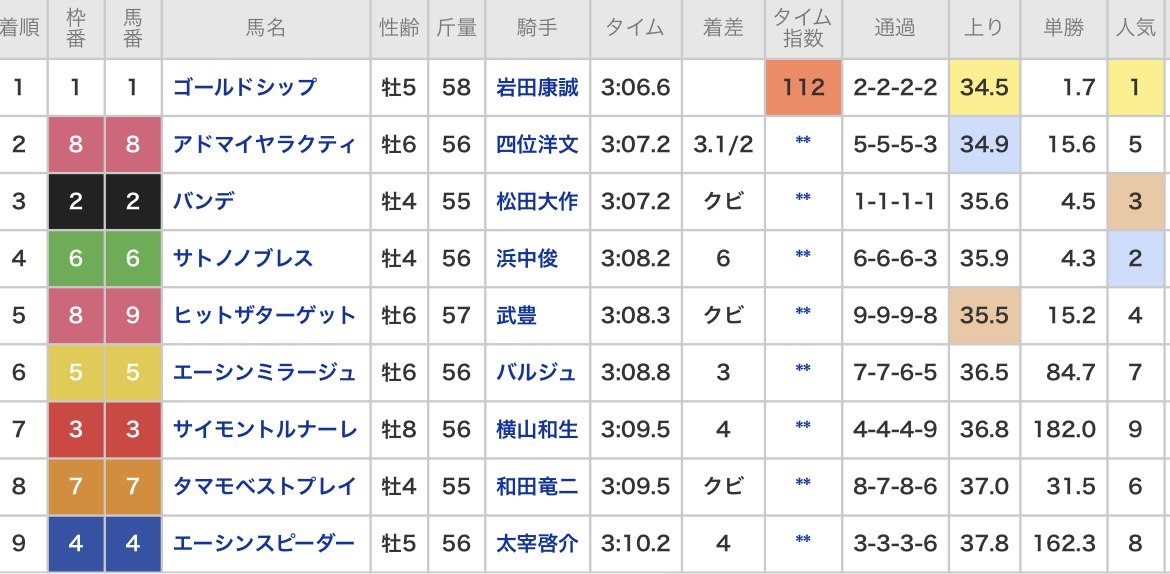Viewport: 1170px width, 574px height.
Task: Open the ** time index link for エーシンスピーダー
Action: (x=803, y=541)
